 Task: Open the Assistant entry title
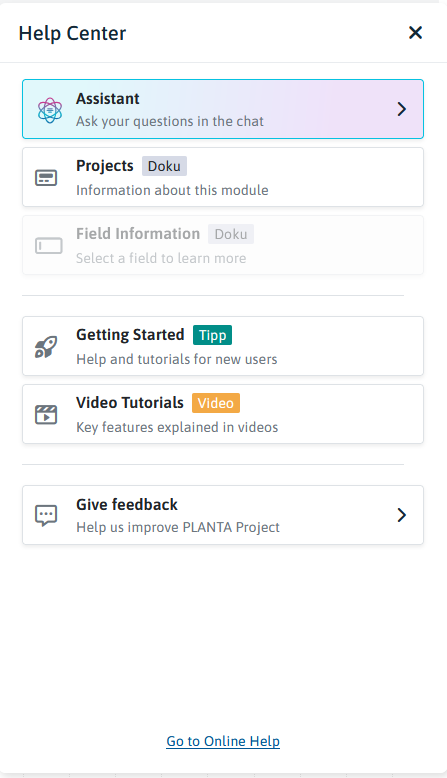(x=108, y=99)
